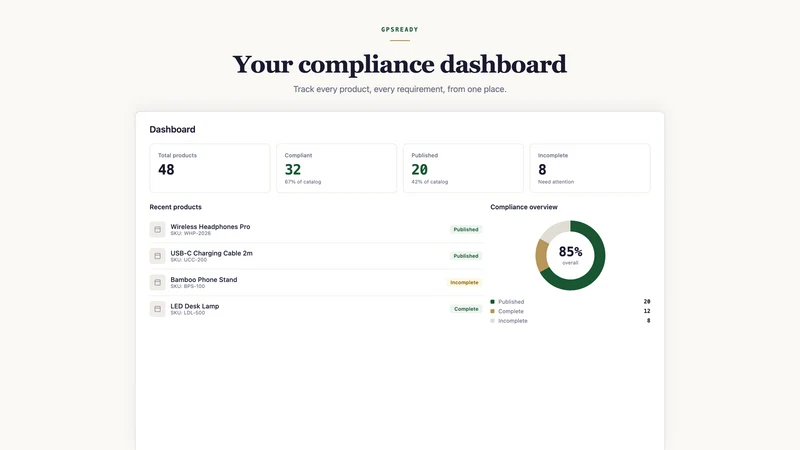Click the SKU: WHP-2026 text
The image size is (800, 450).
click(x=190, y=234)
